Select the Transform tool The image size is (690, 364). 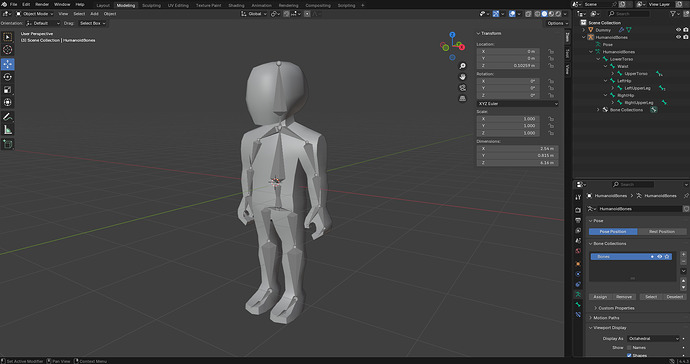pos(7,103)
